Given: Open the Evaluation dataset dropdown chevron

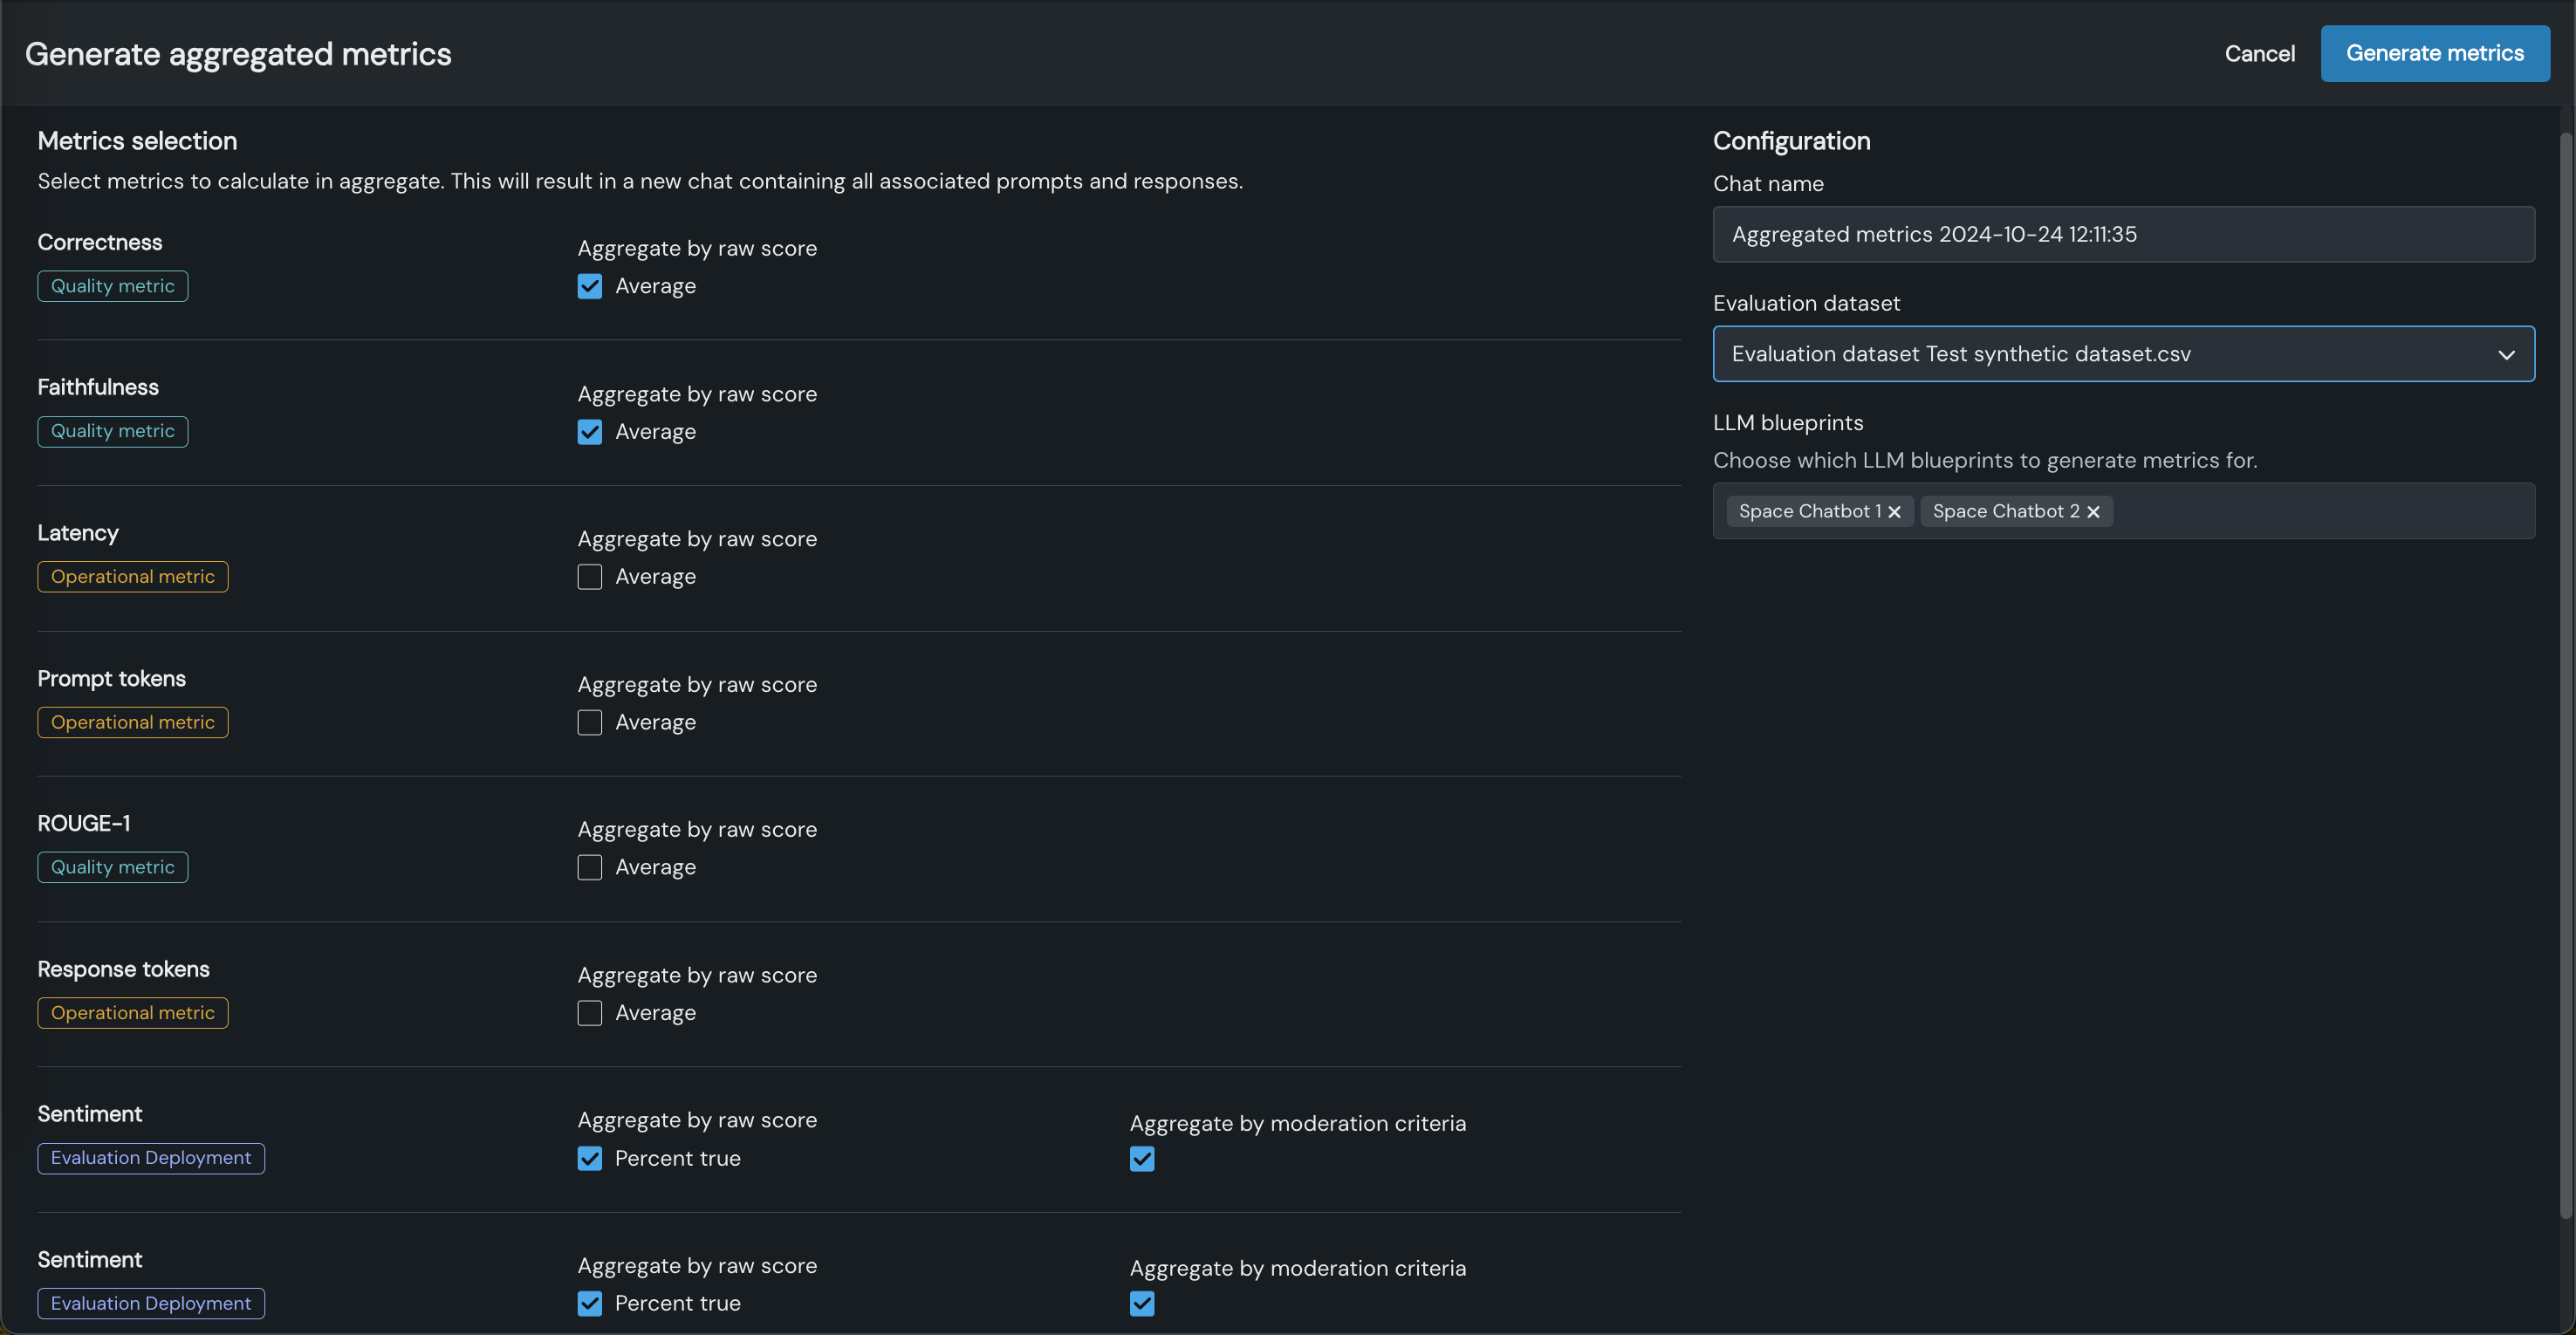Looking at the screenshot, I should pos(2506,355).
